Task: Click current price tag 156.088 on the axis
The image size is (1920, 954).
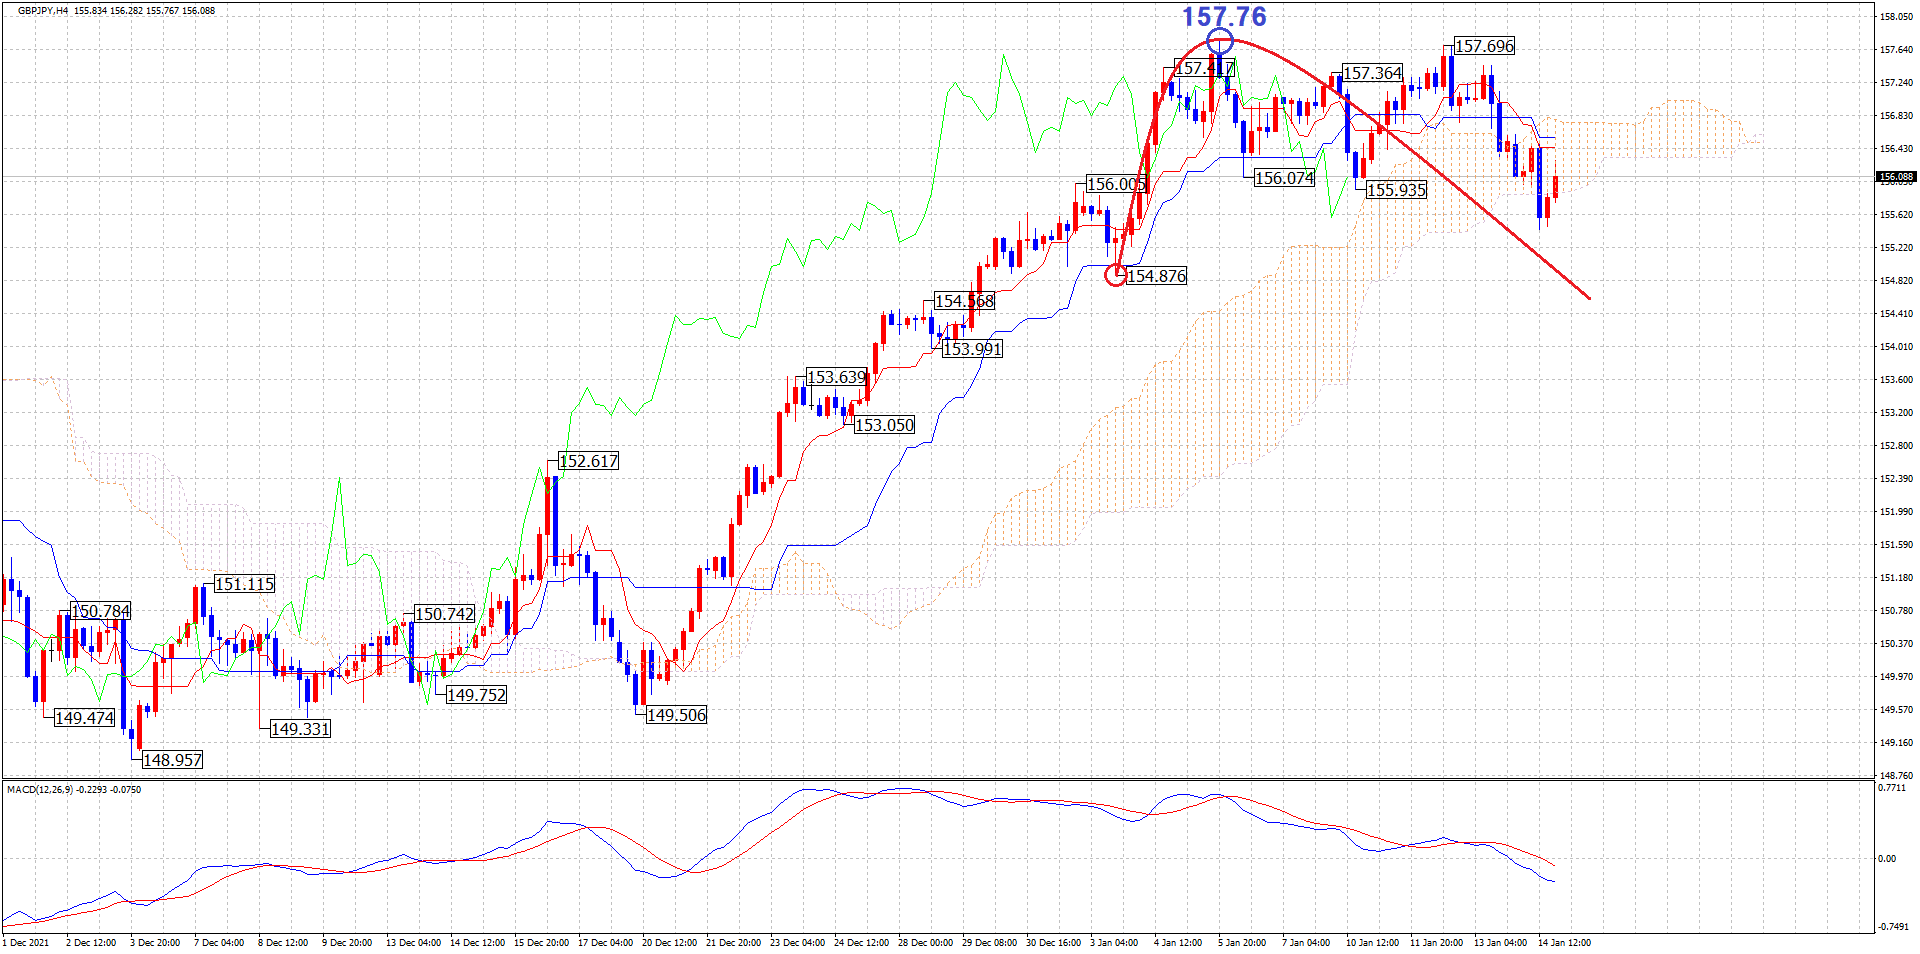Action: [1895, 177]
